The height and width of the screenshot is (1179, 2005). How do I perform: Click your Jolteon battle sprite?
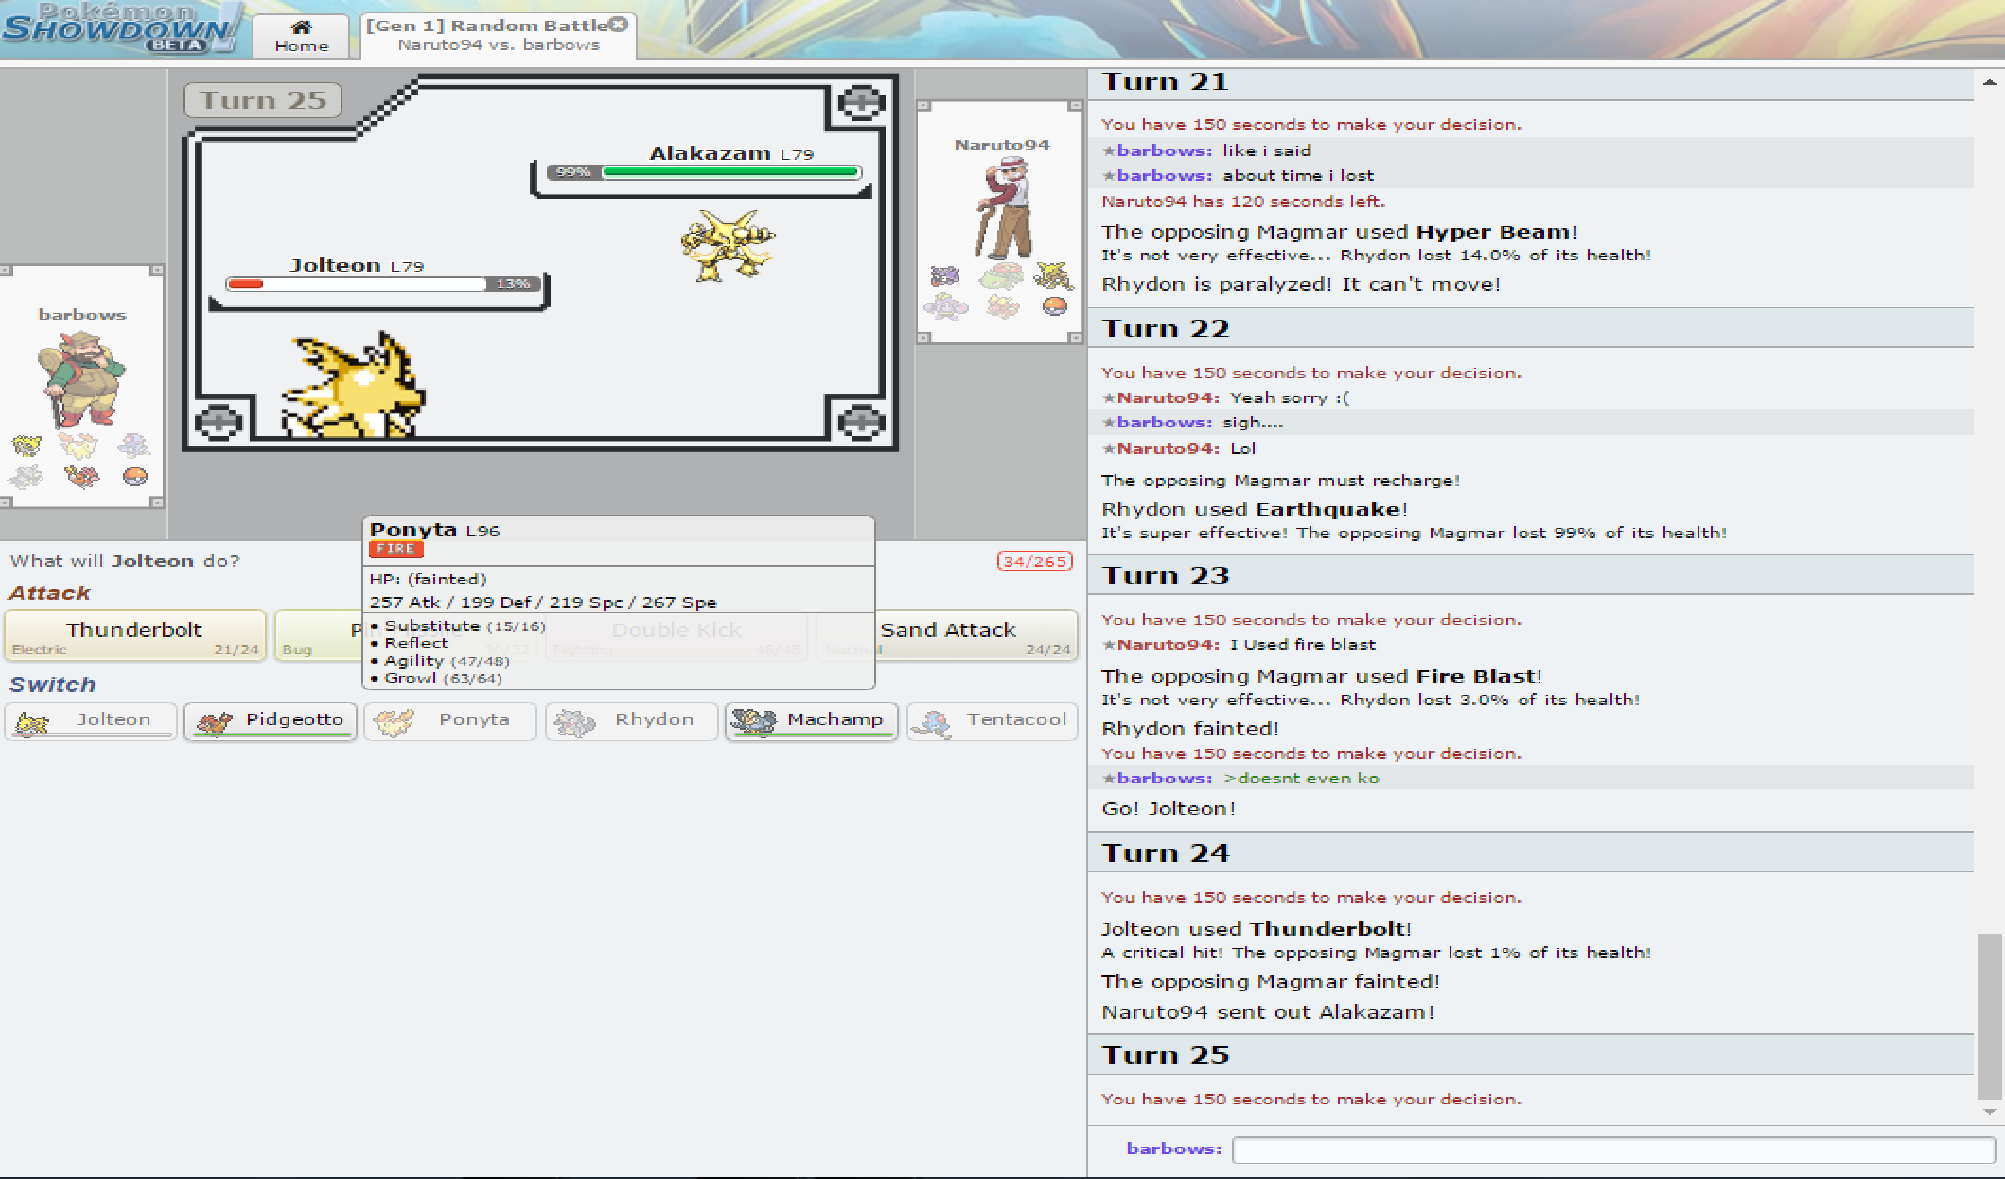pyautogui.click(x=355, y=390)
